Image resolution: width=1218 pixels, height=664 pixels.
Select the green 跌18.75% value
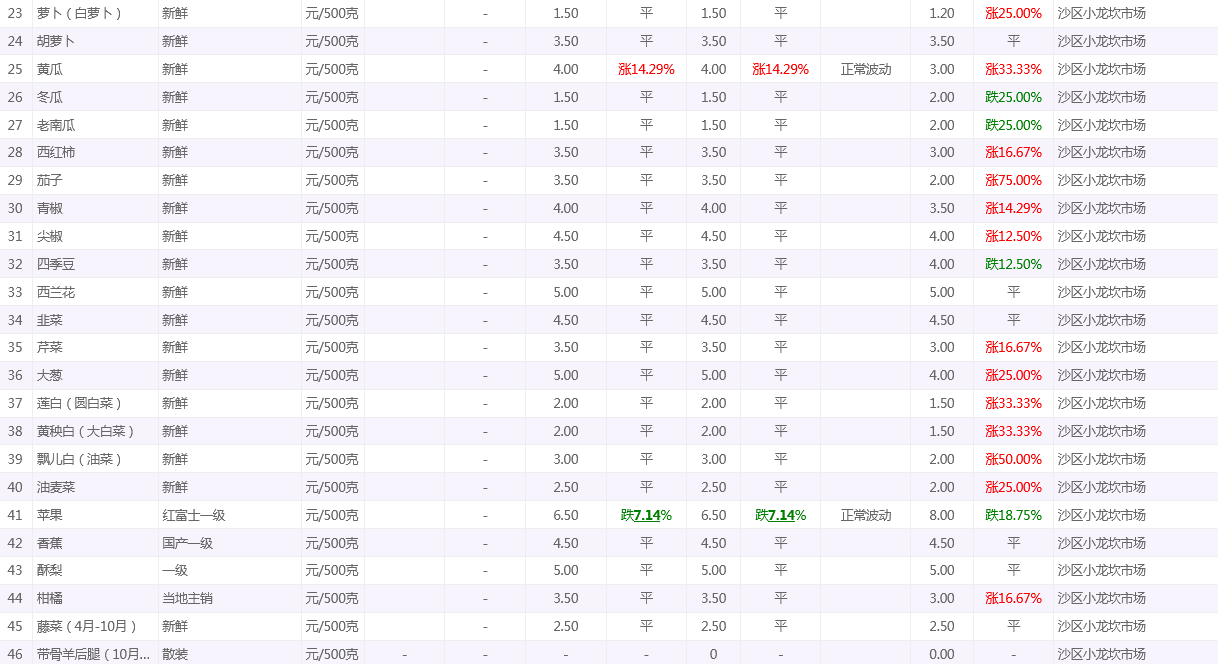1013,515
